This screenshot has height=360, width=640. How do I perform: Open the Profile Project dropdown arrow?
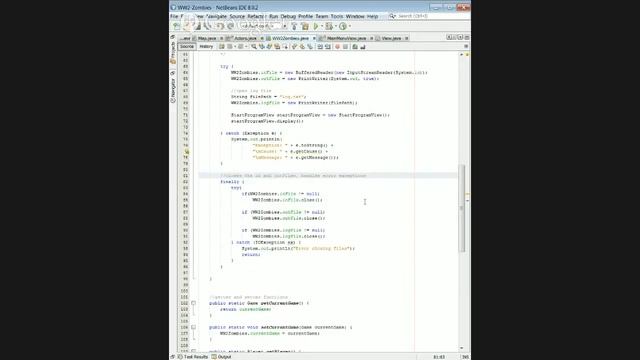click(x=350, y=26)
